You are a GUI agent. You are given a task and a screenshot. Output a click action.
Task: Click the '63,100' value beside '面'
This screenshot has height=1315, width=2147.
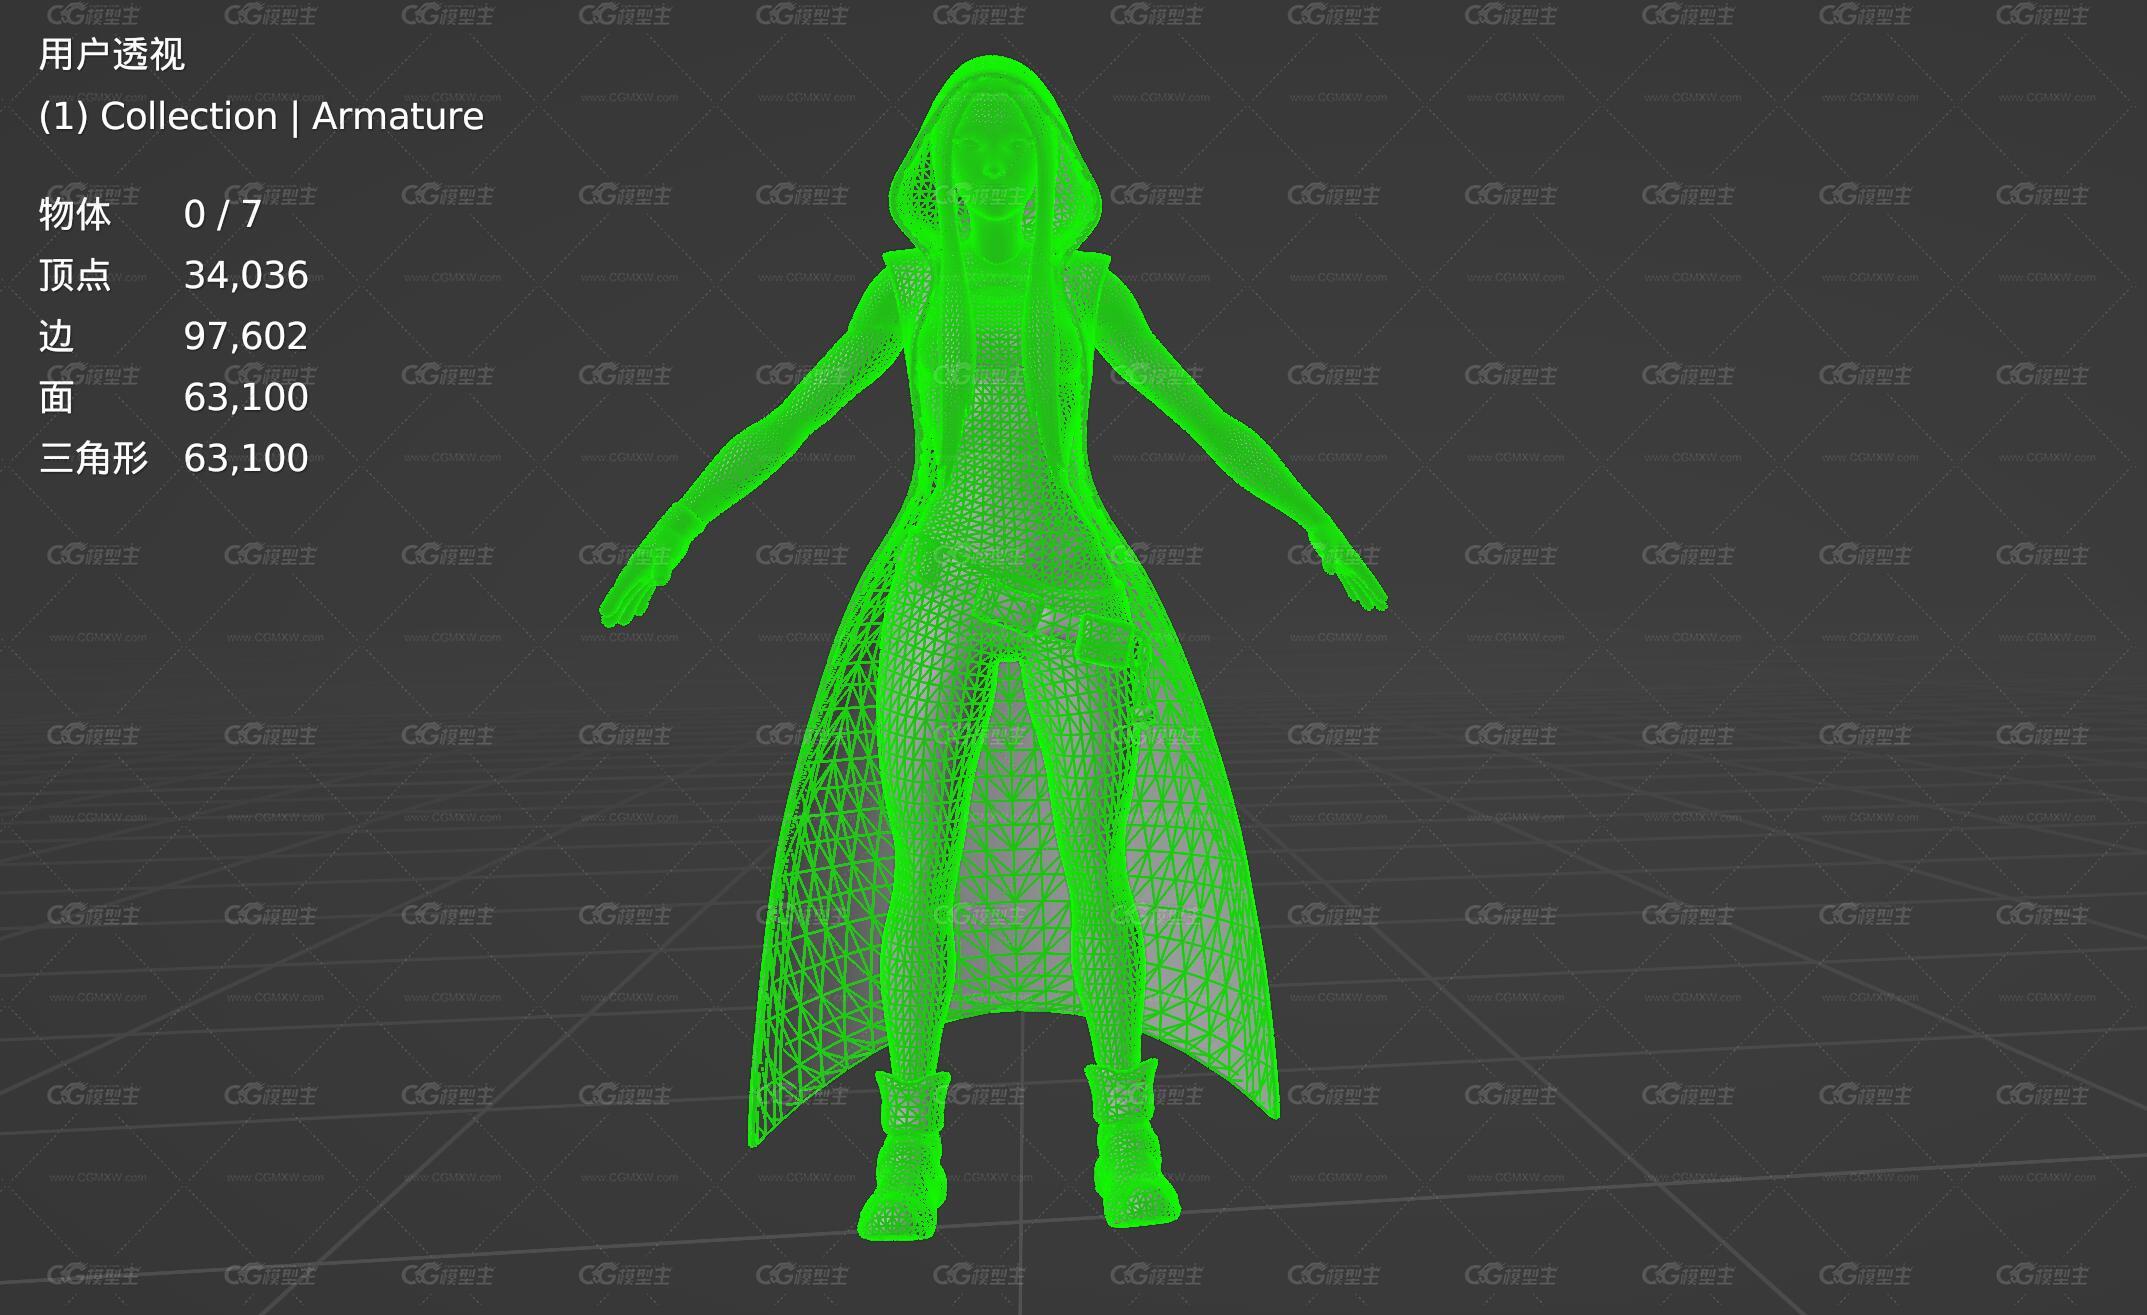(x=246, y=398)
